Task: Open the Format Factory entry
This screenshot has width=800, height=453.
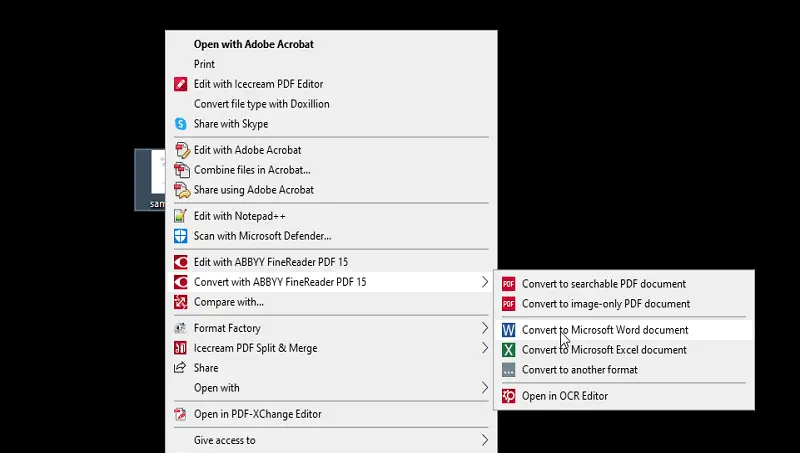Action: 332,328
